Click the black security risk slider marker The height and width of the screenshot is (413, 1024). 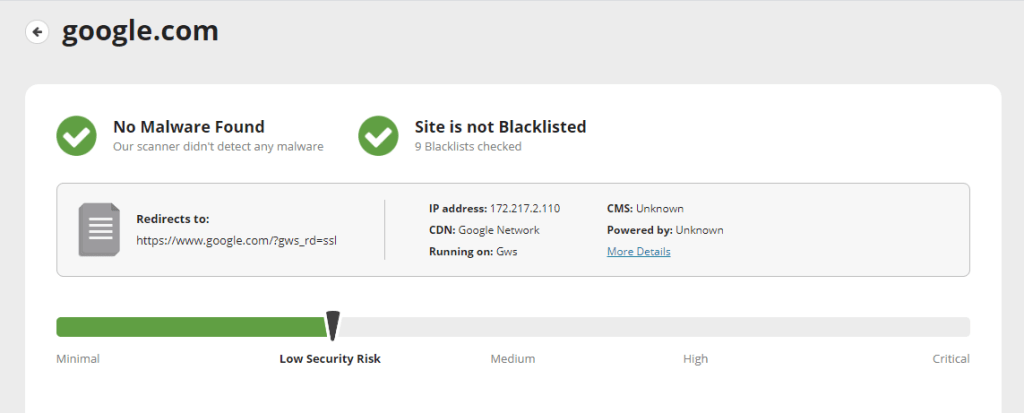point(333,325)
